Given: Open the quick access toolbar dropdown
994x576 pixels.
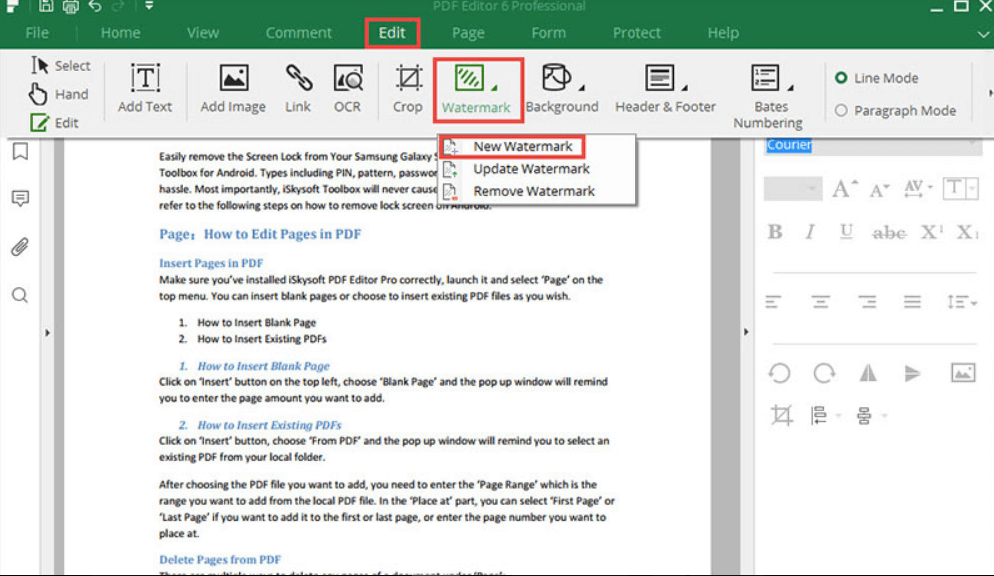Looking at the screenshot, I should point(149,6).
